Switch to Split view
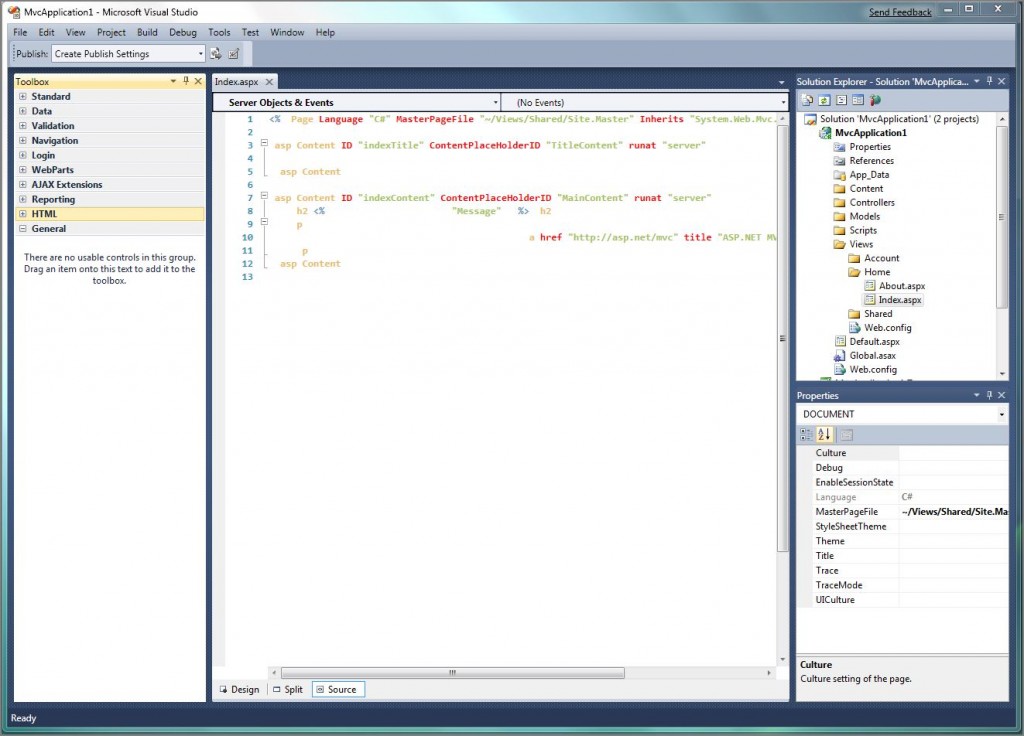Image resolution: width=1024 pixels, height=736 pixels. (288, 689)
